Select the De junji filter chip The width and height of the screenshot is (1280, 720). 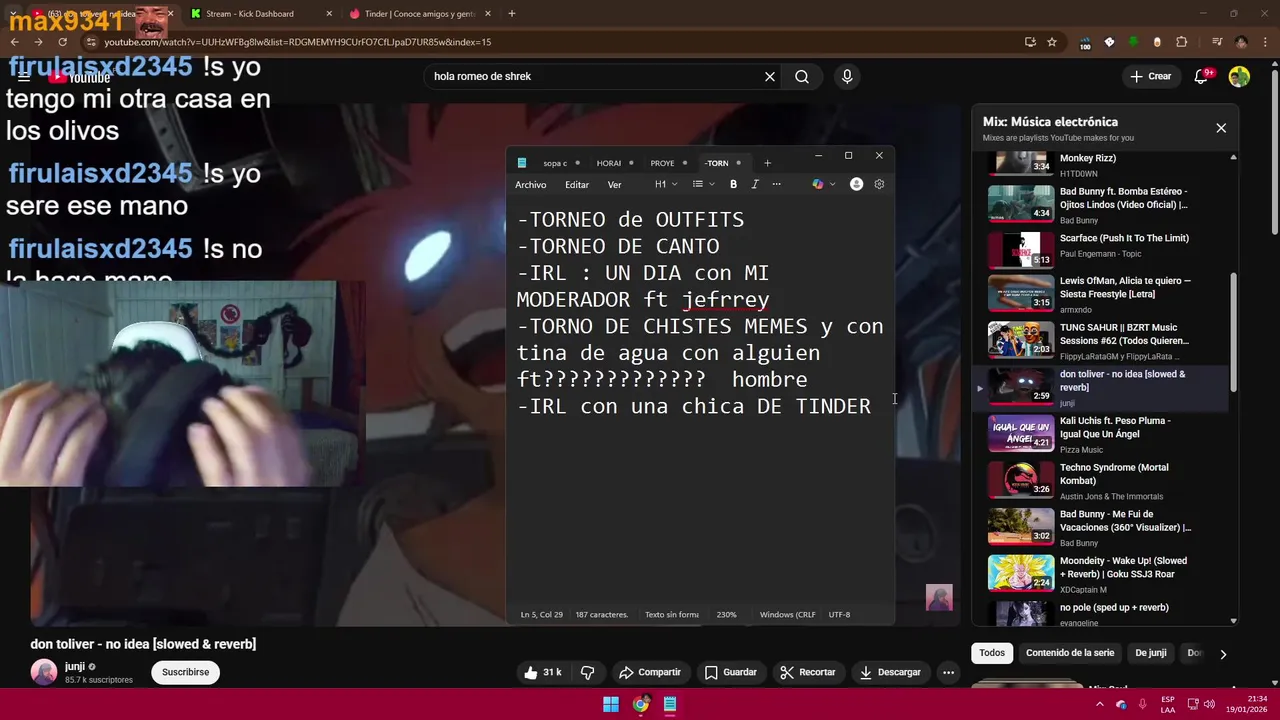pos(1150,653)
